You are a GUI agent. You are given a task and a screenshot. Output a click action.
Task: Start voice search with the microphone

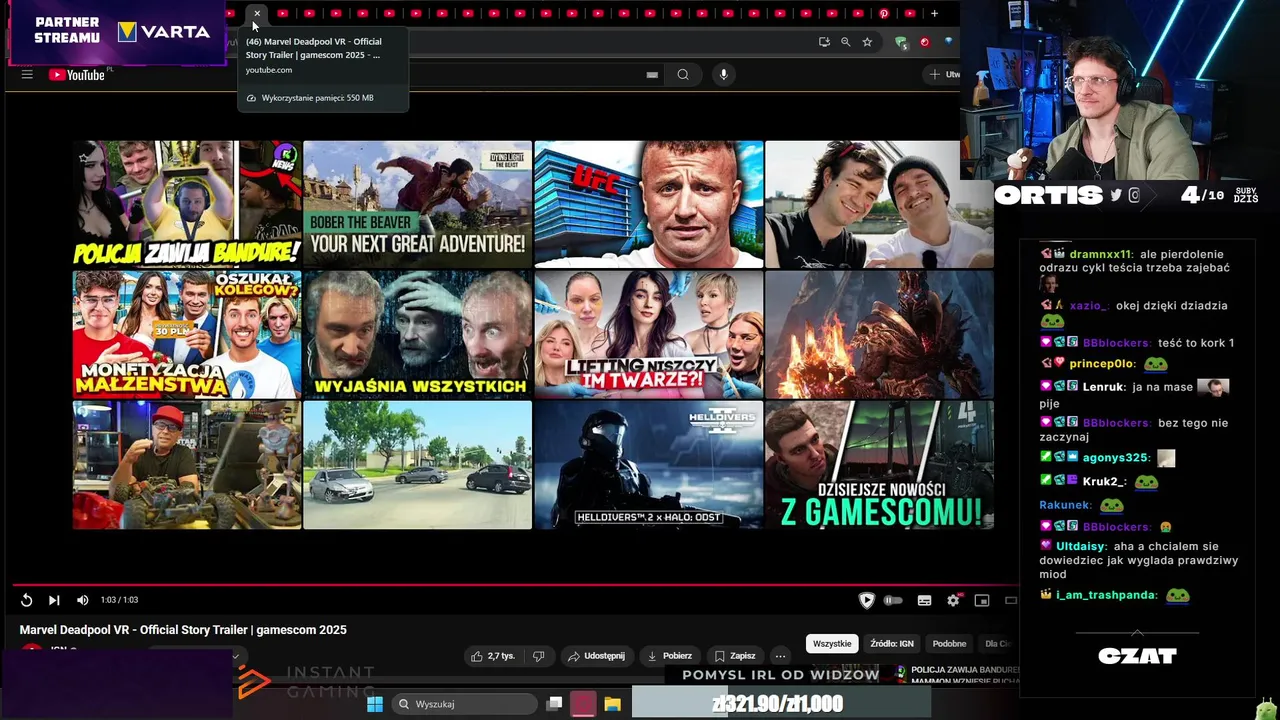coord(723,74)
